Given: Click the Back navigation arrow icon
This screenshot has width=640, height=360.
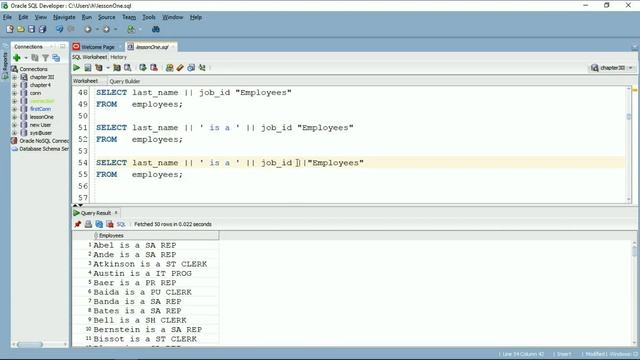Looking at the screenshot, I should click(88, 29).
